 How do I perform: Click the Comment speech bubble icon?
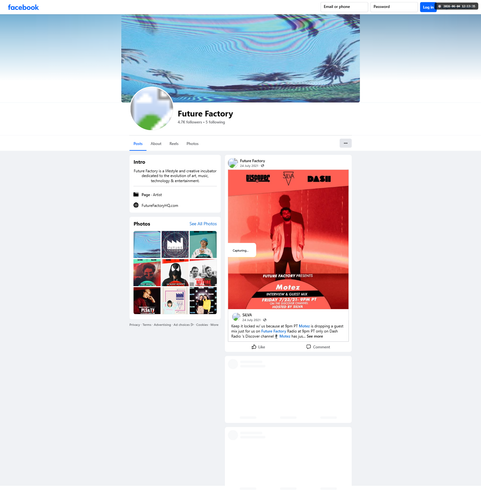click(x=308, y=347)
